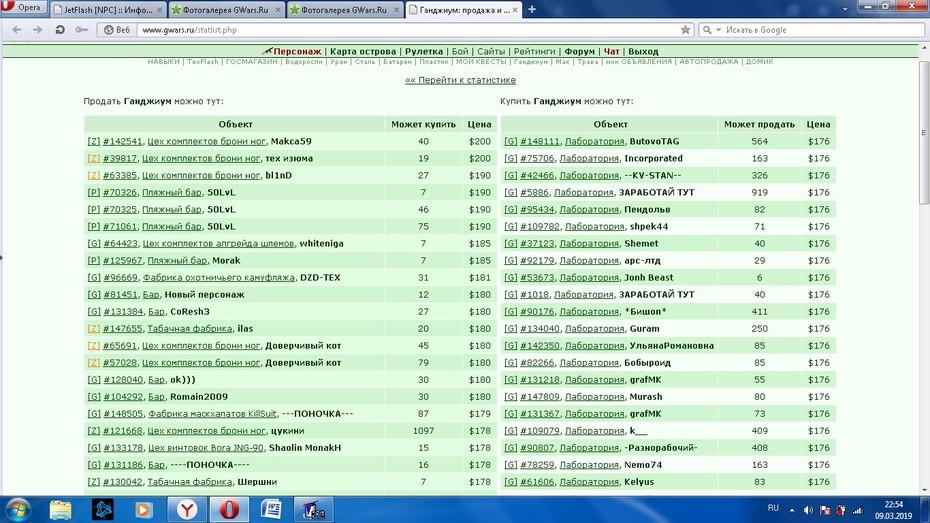930x523 pixels.
Task: Open object #134040 link
Action: click(x=540, y=329)
